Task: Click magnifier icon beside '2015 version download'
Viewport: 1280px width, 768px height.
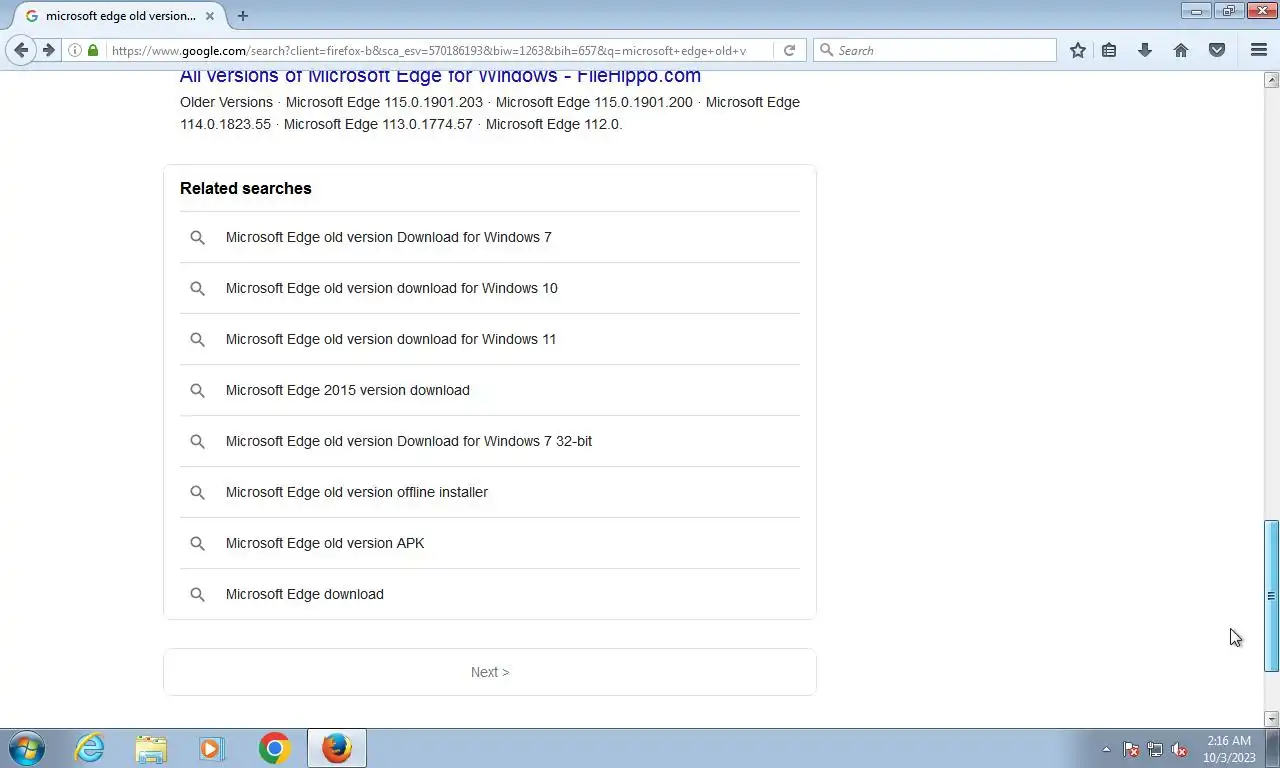Action: pyautogui.click(x=197, y=390)
